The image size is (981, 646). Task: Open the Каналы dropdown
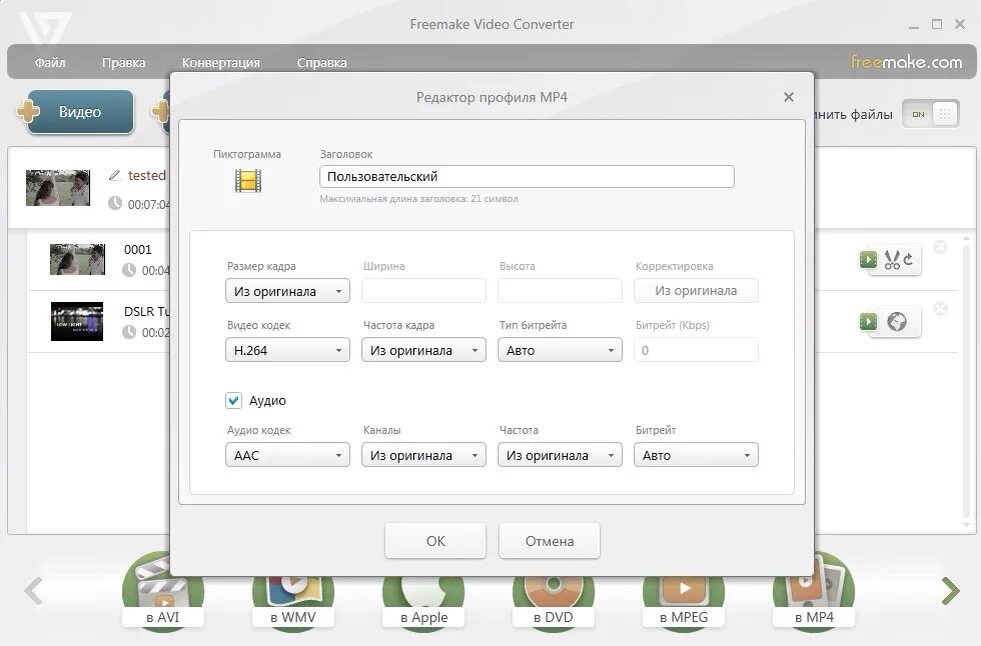424,455
